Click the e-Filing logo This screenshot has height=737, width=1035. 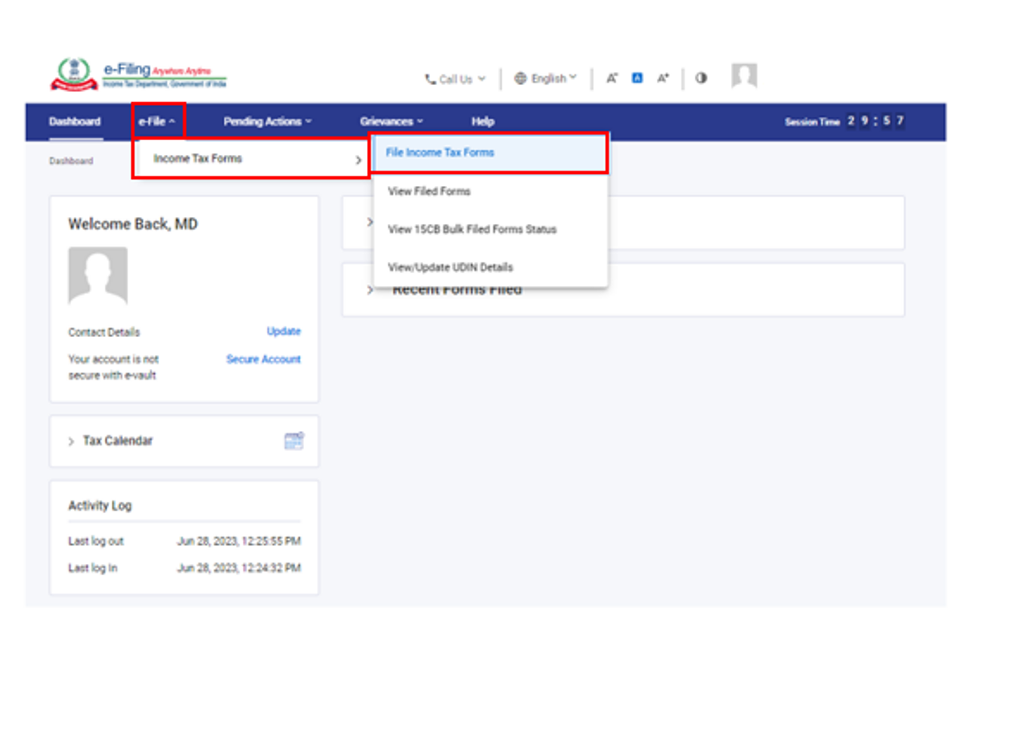tap(140, 72)
